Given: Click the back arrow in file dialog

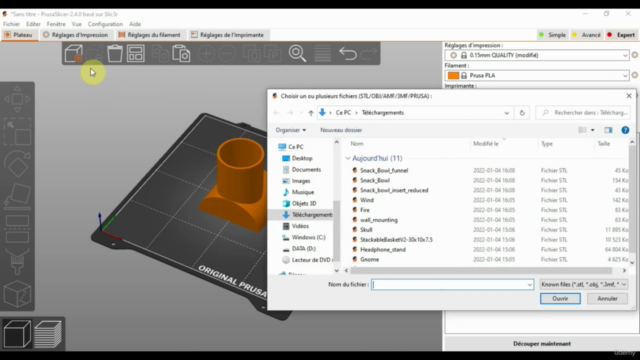Looking at the screenshot, I should (x=276, y=113).
